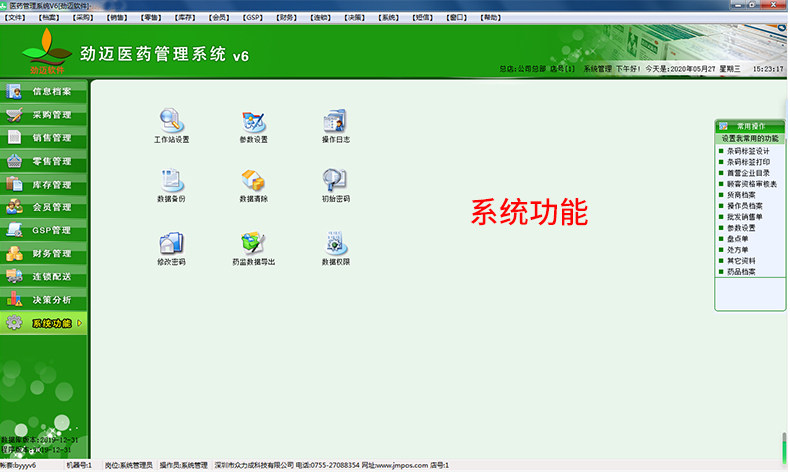Open 条码标签打印 shortcut
Image resolution: width=790 pixels, height=472 pixels.
(748, 162)
